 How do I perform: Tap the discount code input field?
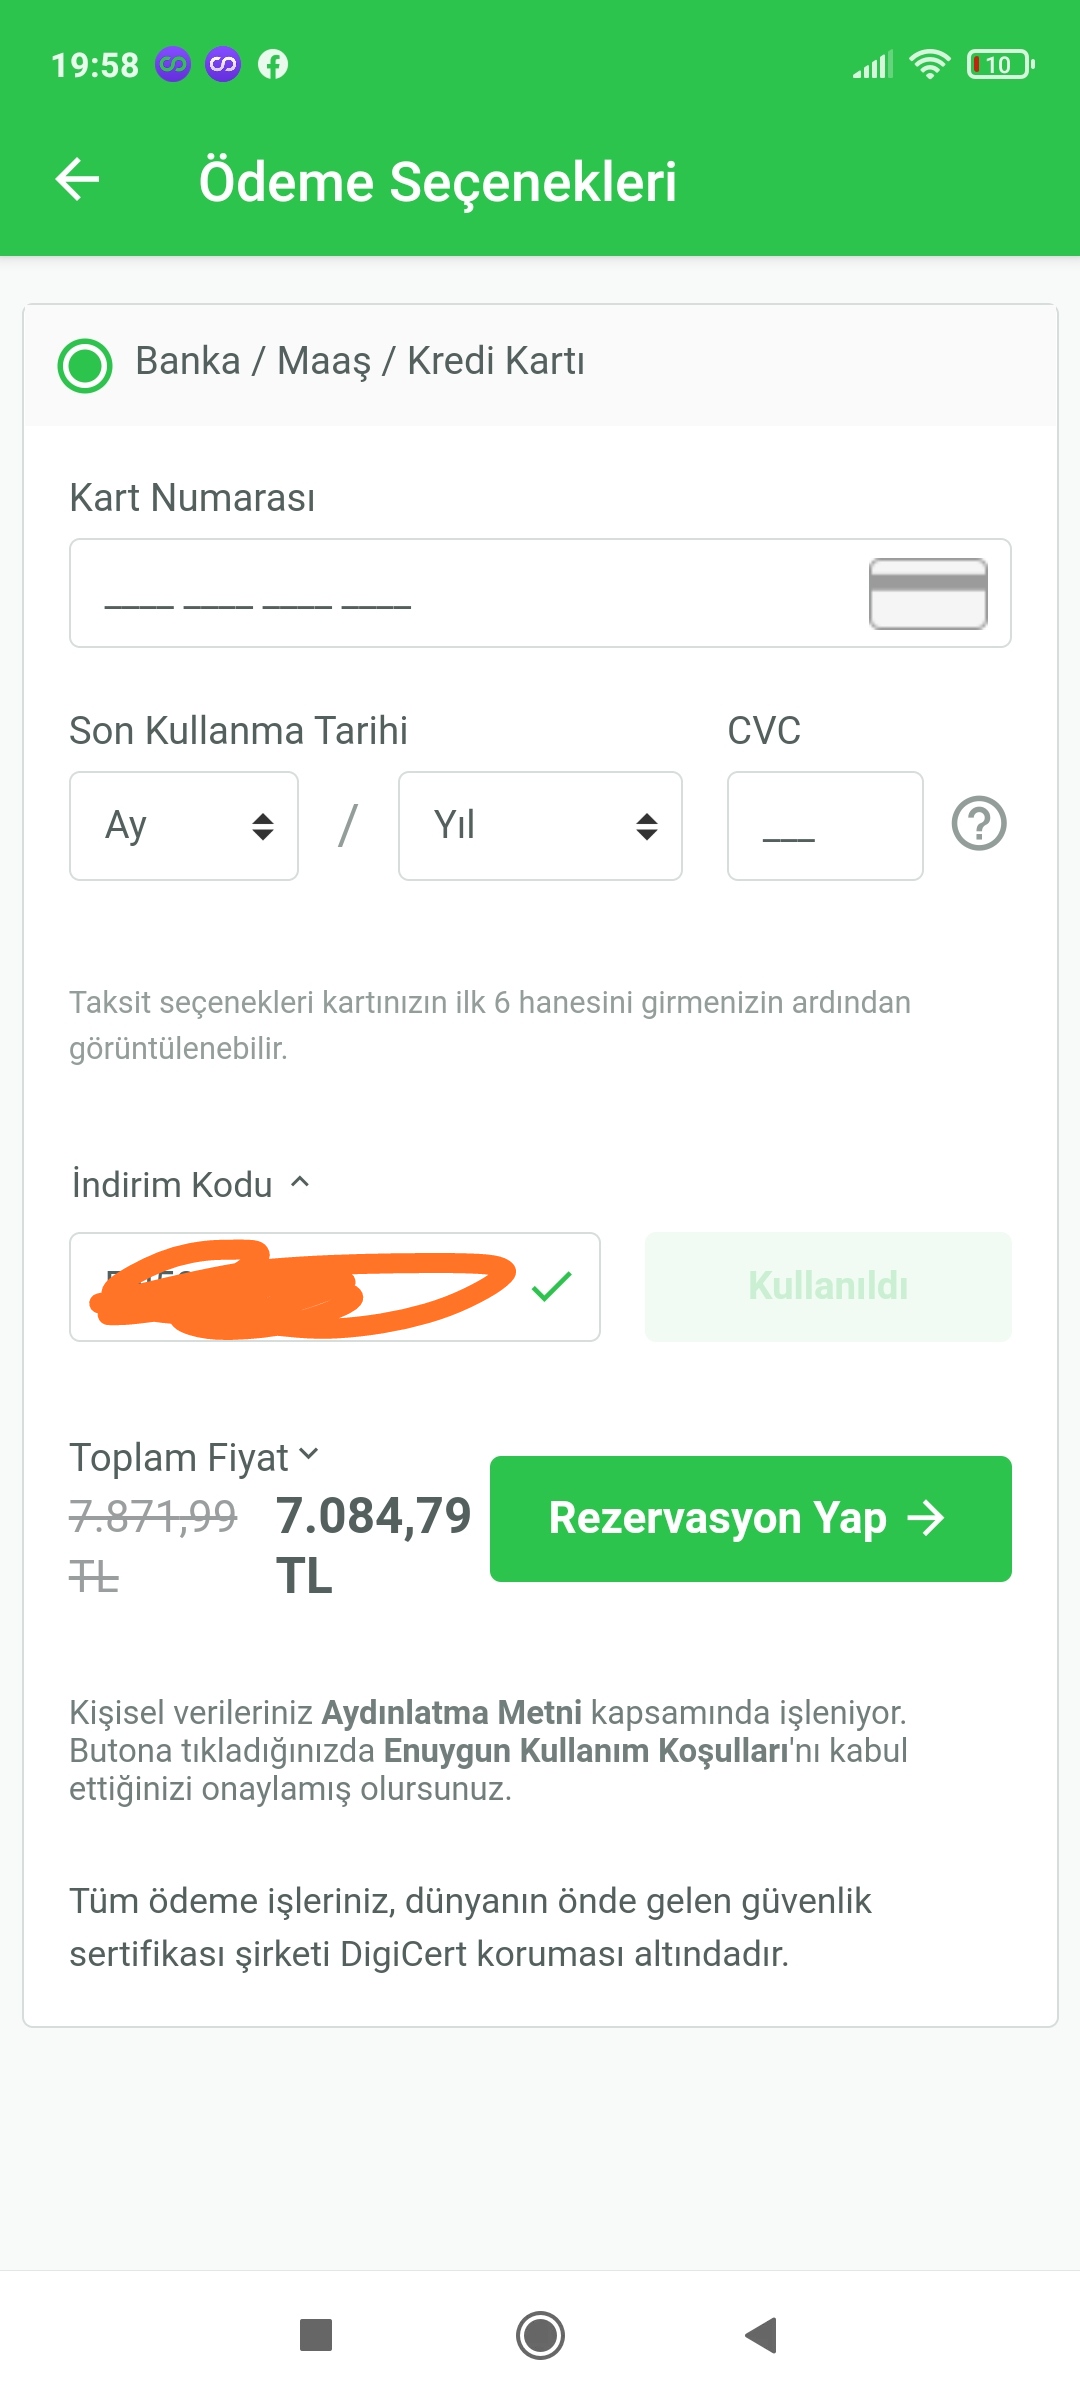335,1287
